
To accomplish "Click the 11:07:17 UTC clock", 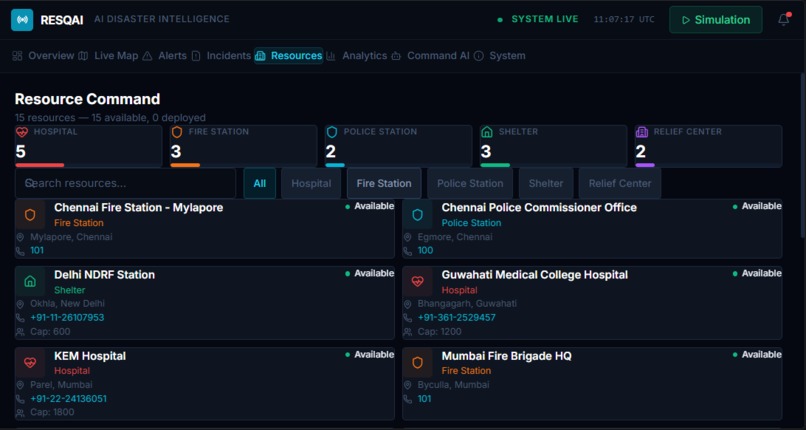I will 624,20.
